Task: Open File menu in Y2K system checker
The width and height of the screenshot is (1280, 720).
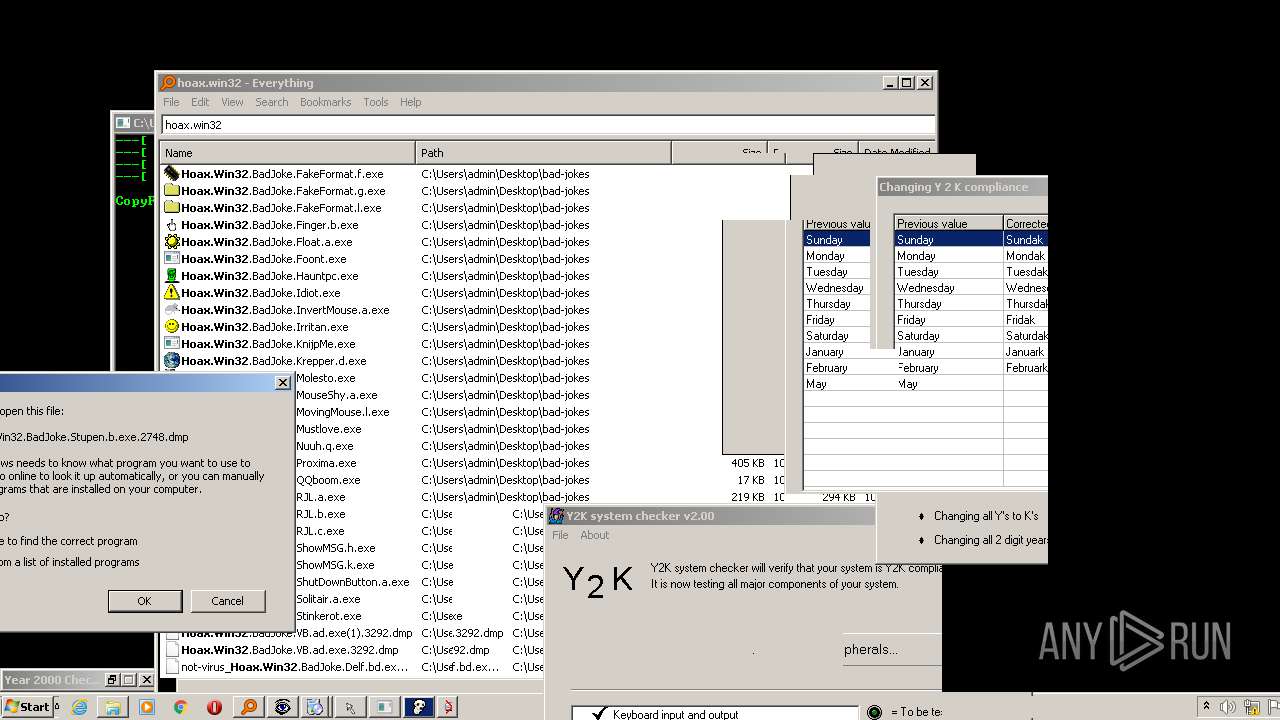Action: tap(560, 535)
